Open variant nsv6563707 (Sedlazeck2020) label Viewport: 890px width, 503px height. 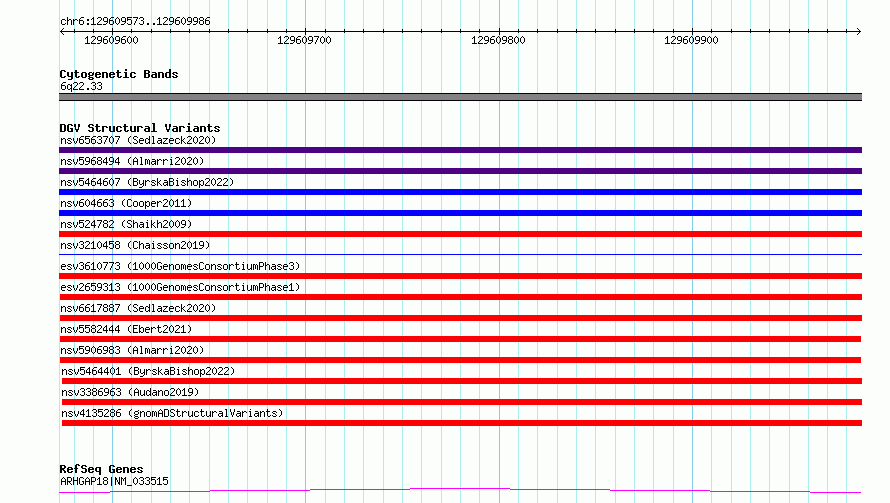click(138, 140)
